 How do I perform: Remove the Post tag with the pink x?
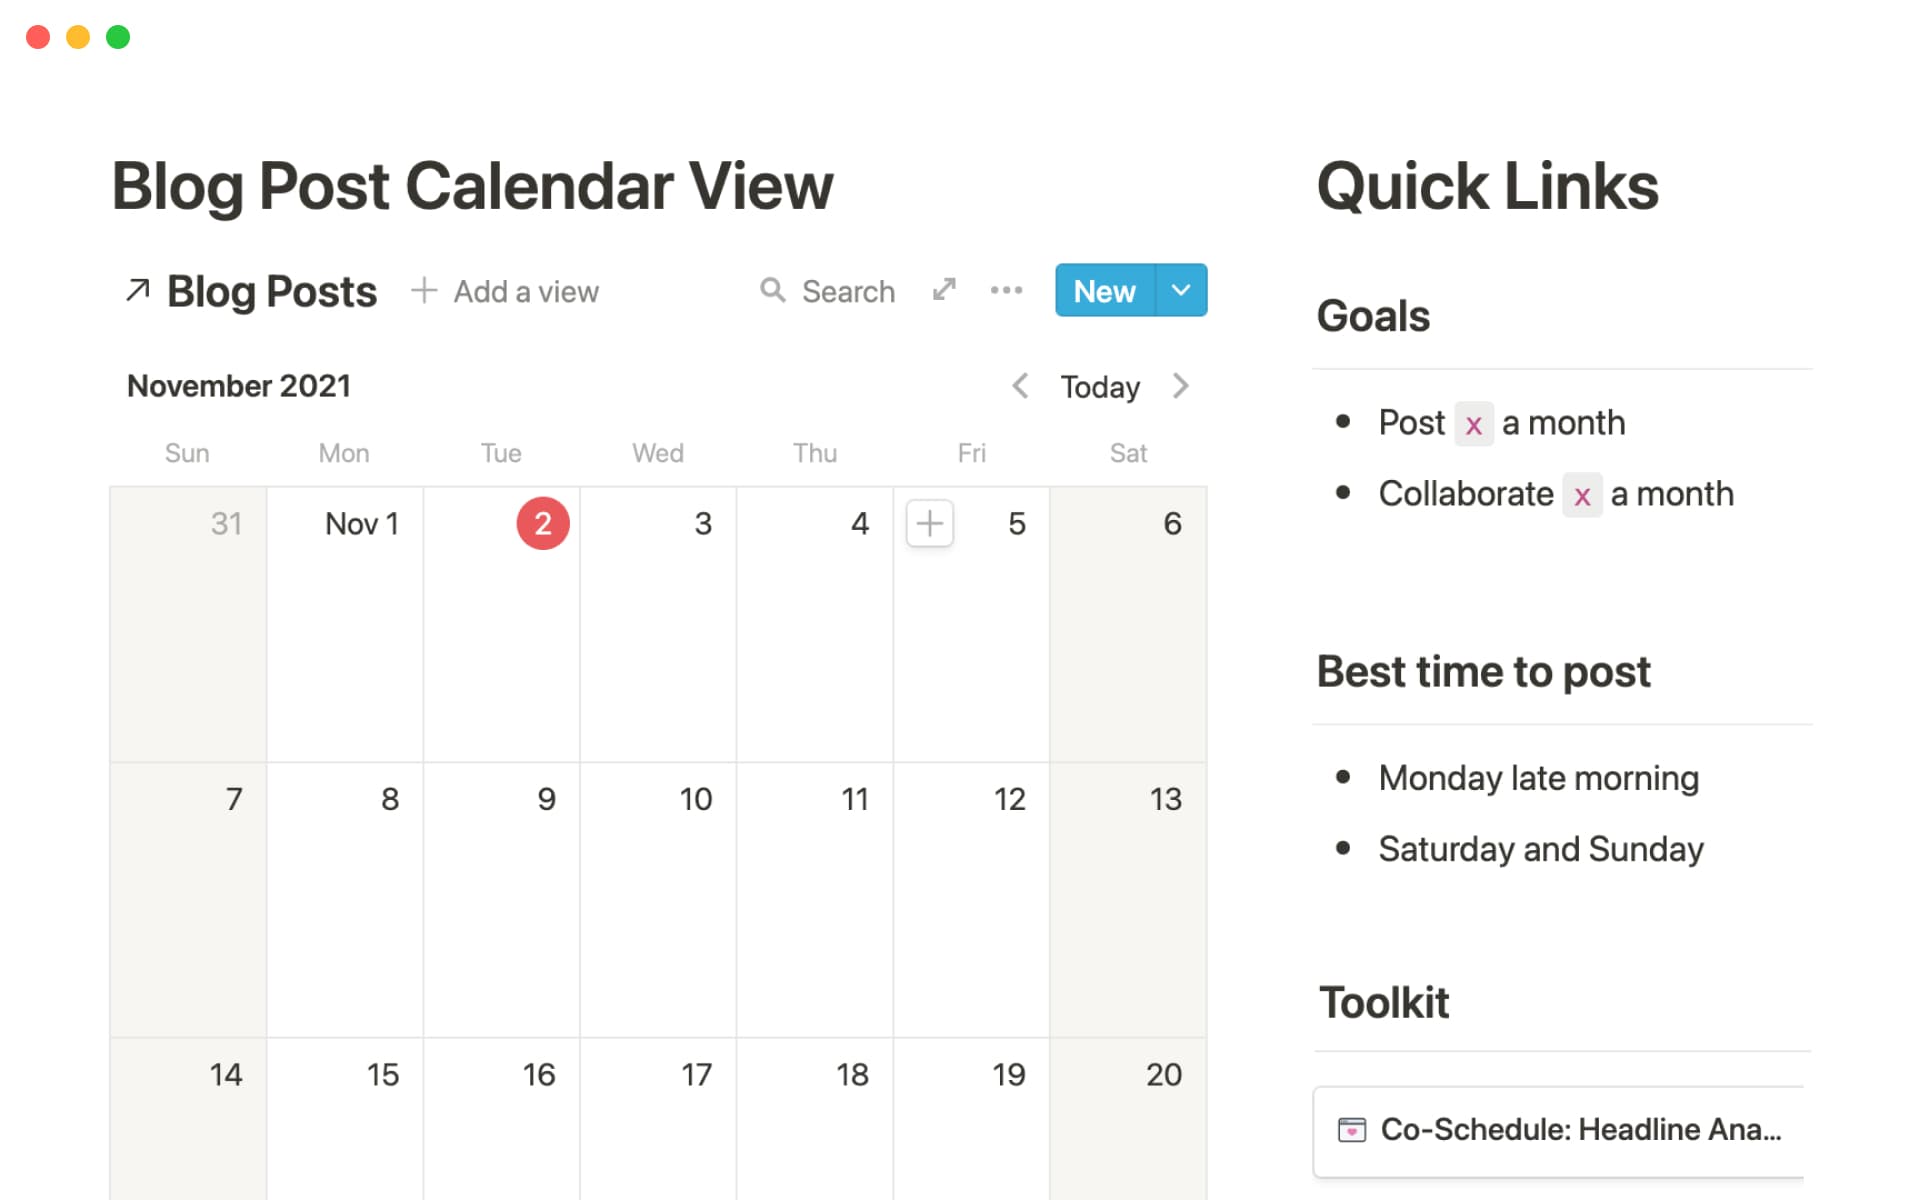(x=1474, y=424)
